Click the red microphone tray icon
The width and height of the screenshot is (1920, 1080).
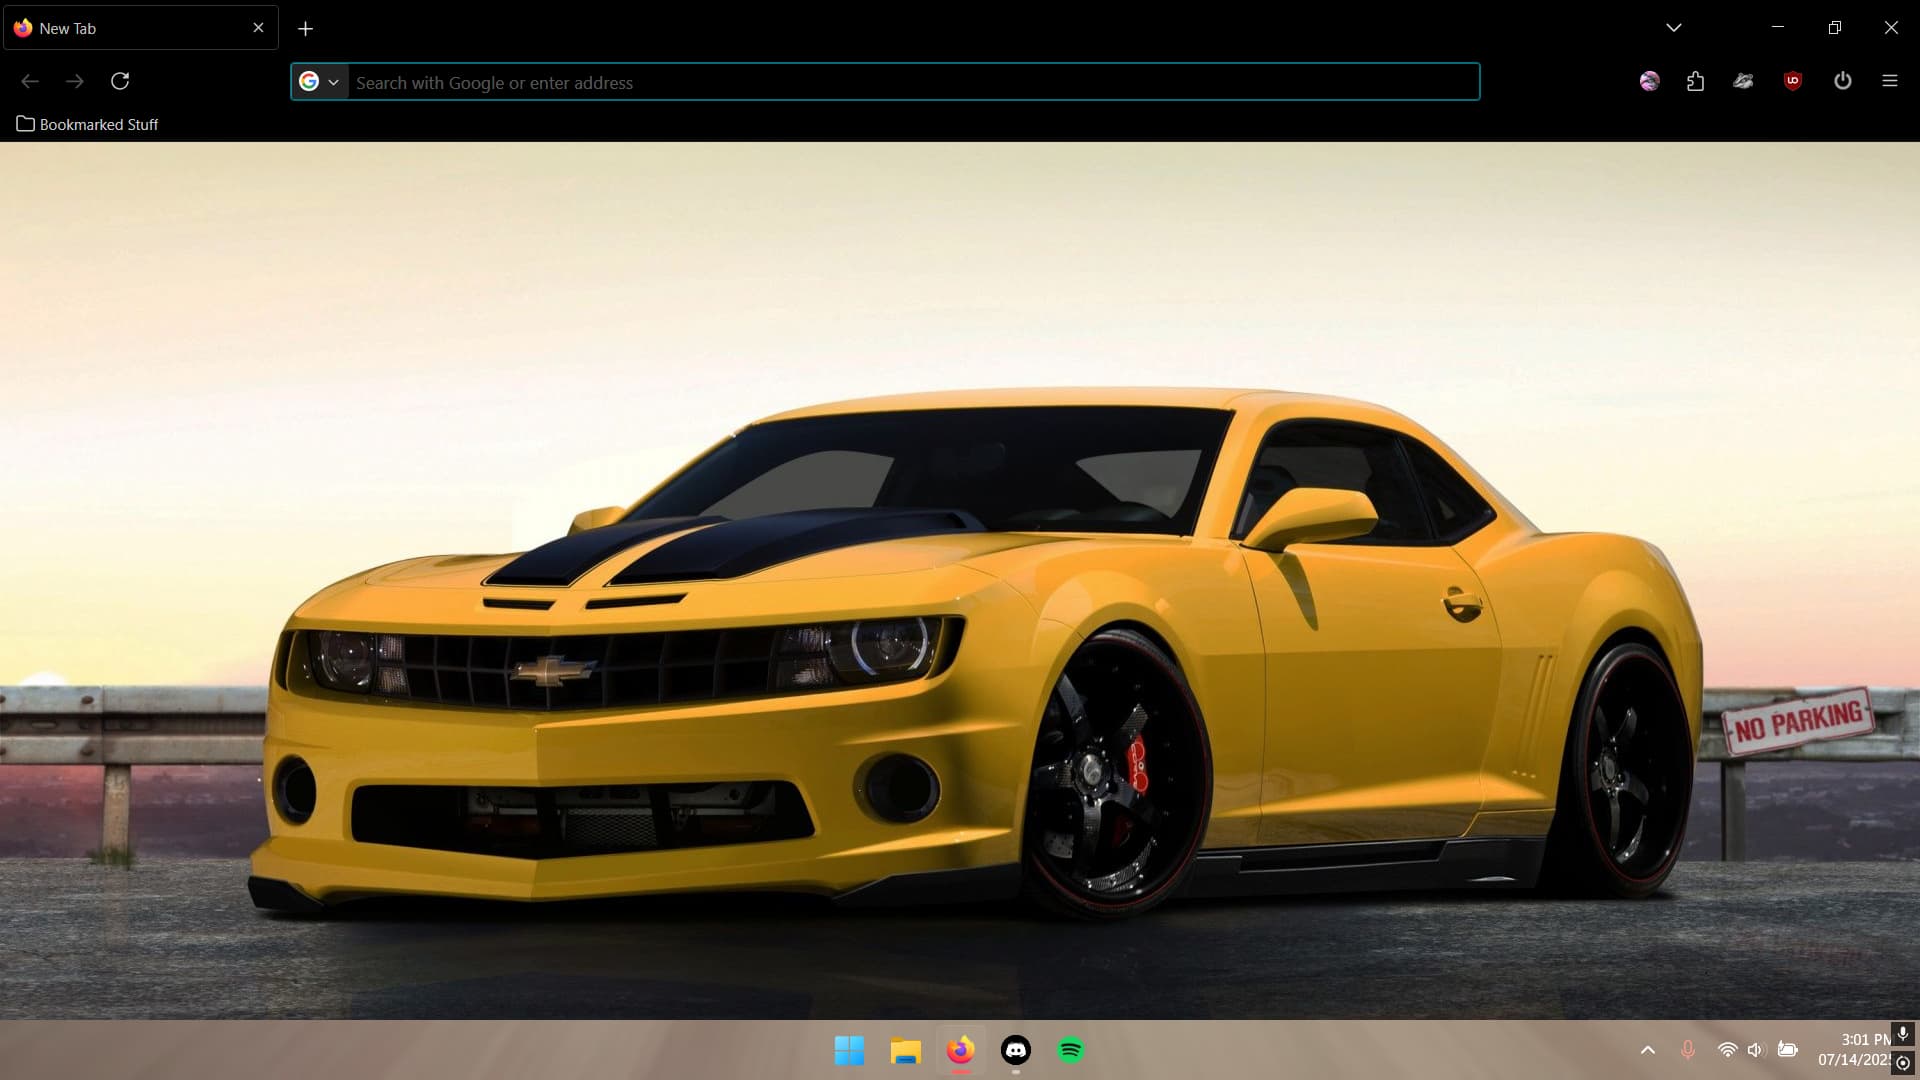click(1688, 1050)
